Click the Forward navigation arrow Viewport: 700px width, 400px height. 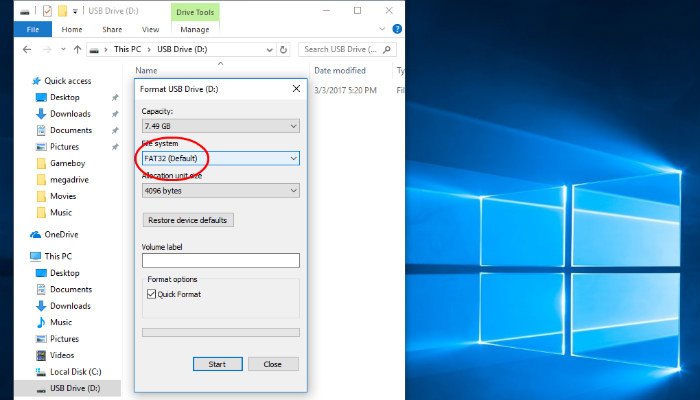pos(47,50)
